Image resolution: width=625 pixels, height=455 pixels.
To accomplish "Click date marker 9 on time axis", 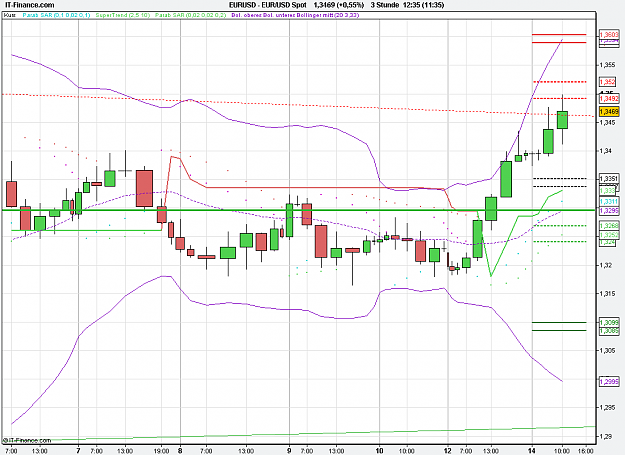I will pyautogui.click(x=289, y=451).
